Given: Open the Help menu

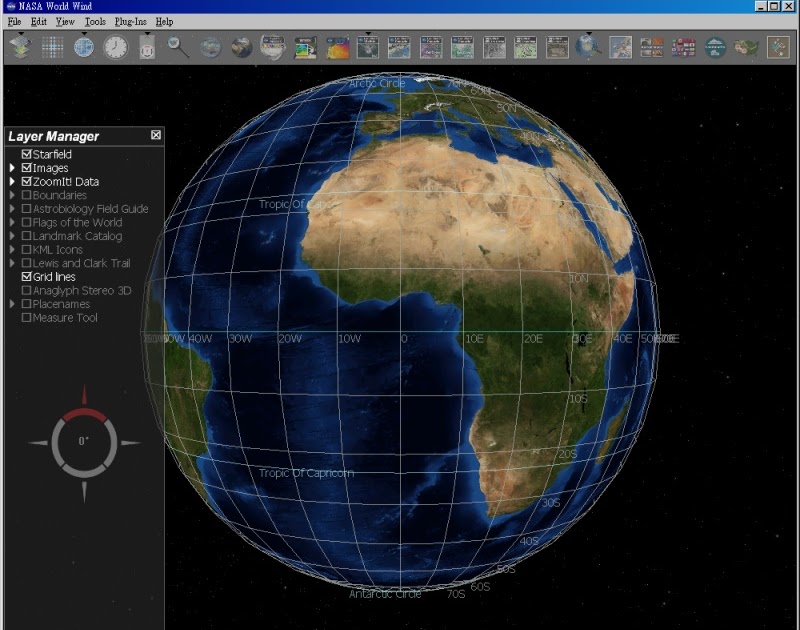Looking at the screenshot, I should click(x=164, y=22).
